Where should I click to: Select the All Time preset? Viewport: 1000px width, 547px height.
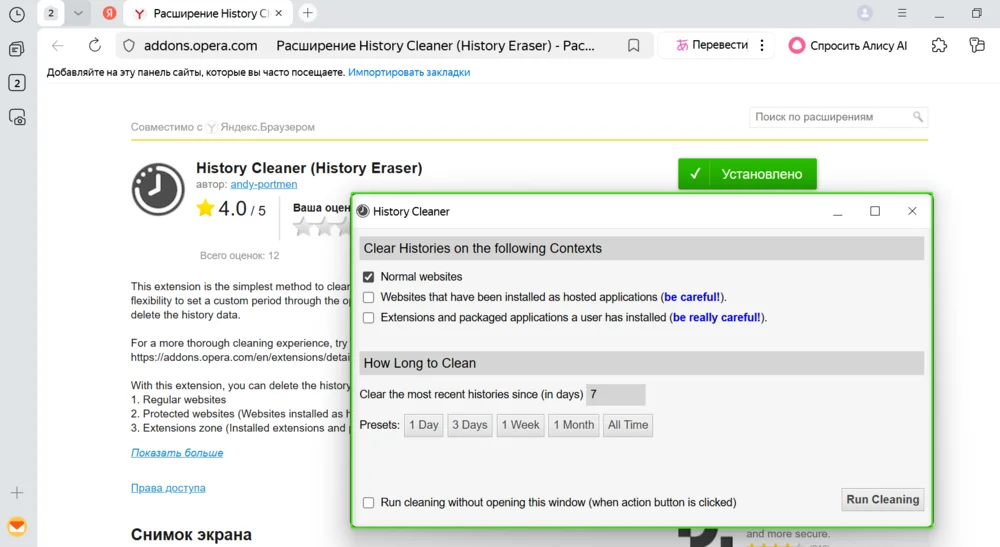[628, 425]
